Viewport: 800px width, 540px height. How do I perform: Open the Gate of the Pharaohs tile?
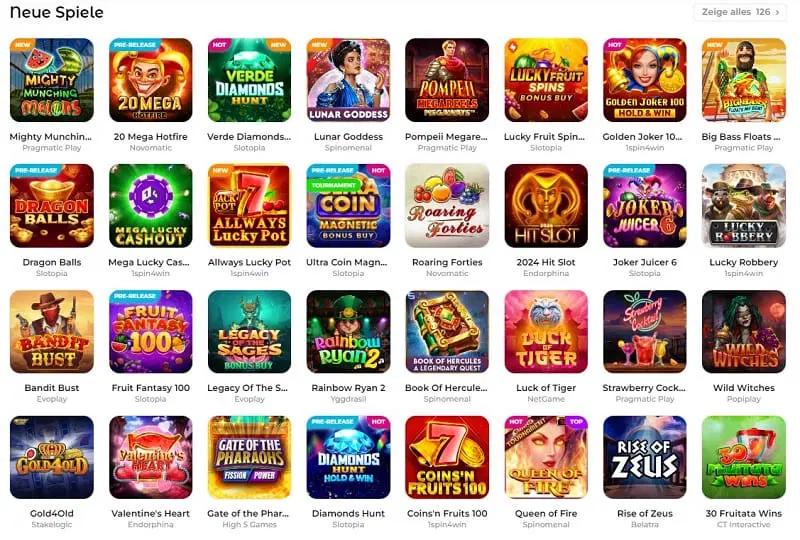(x=249, y=457)
